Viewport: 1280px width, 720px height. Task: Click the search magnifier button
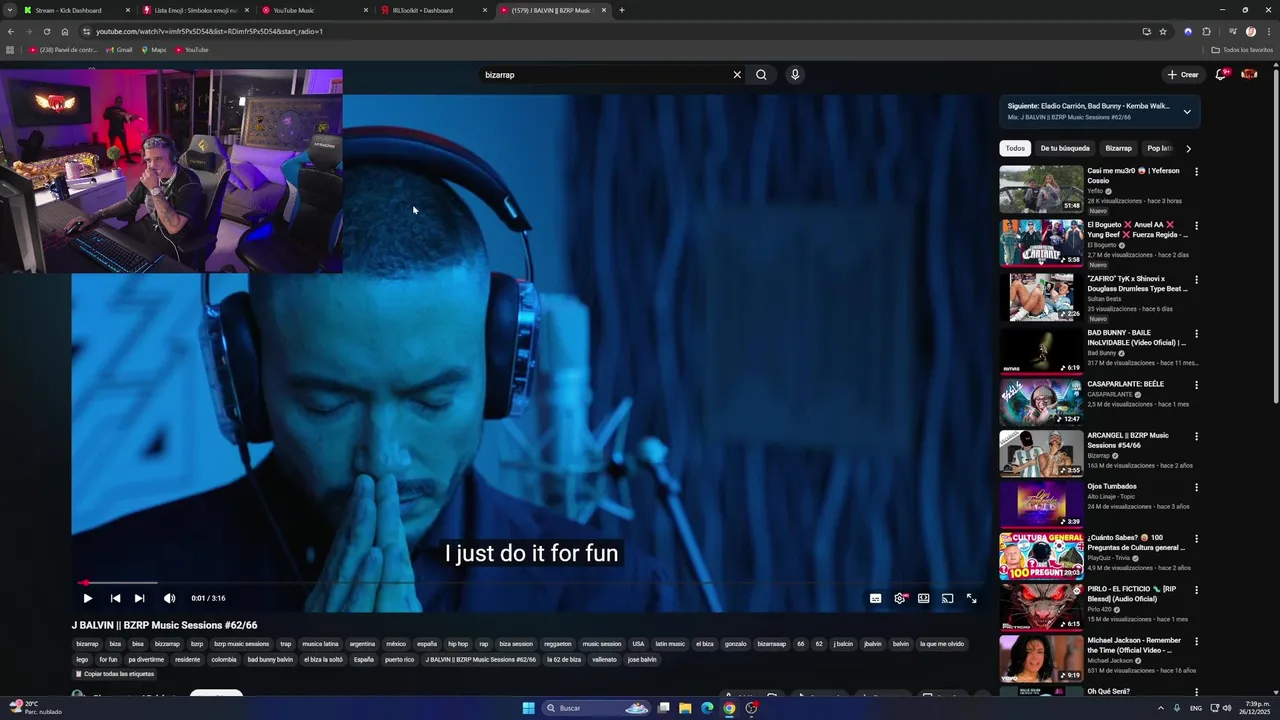[761, 75]
